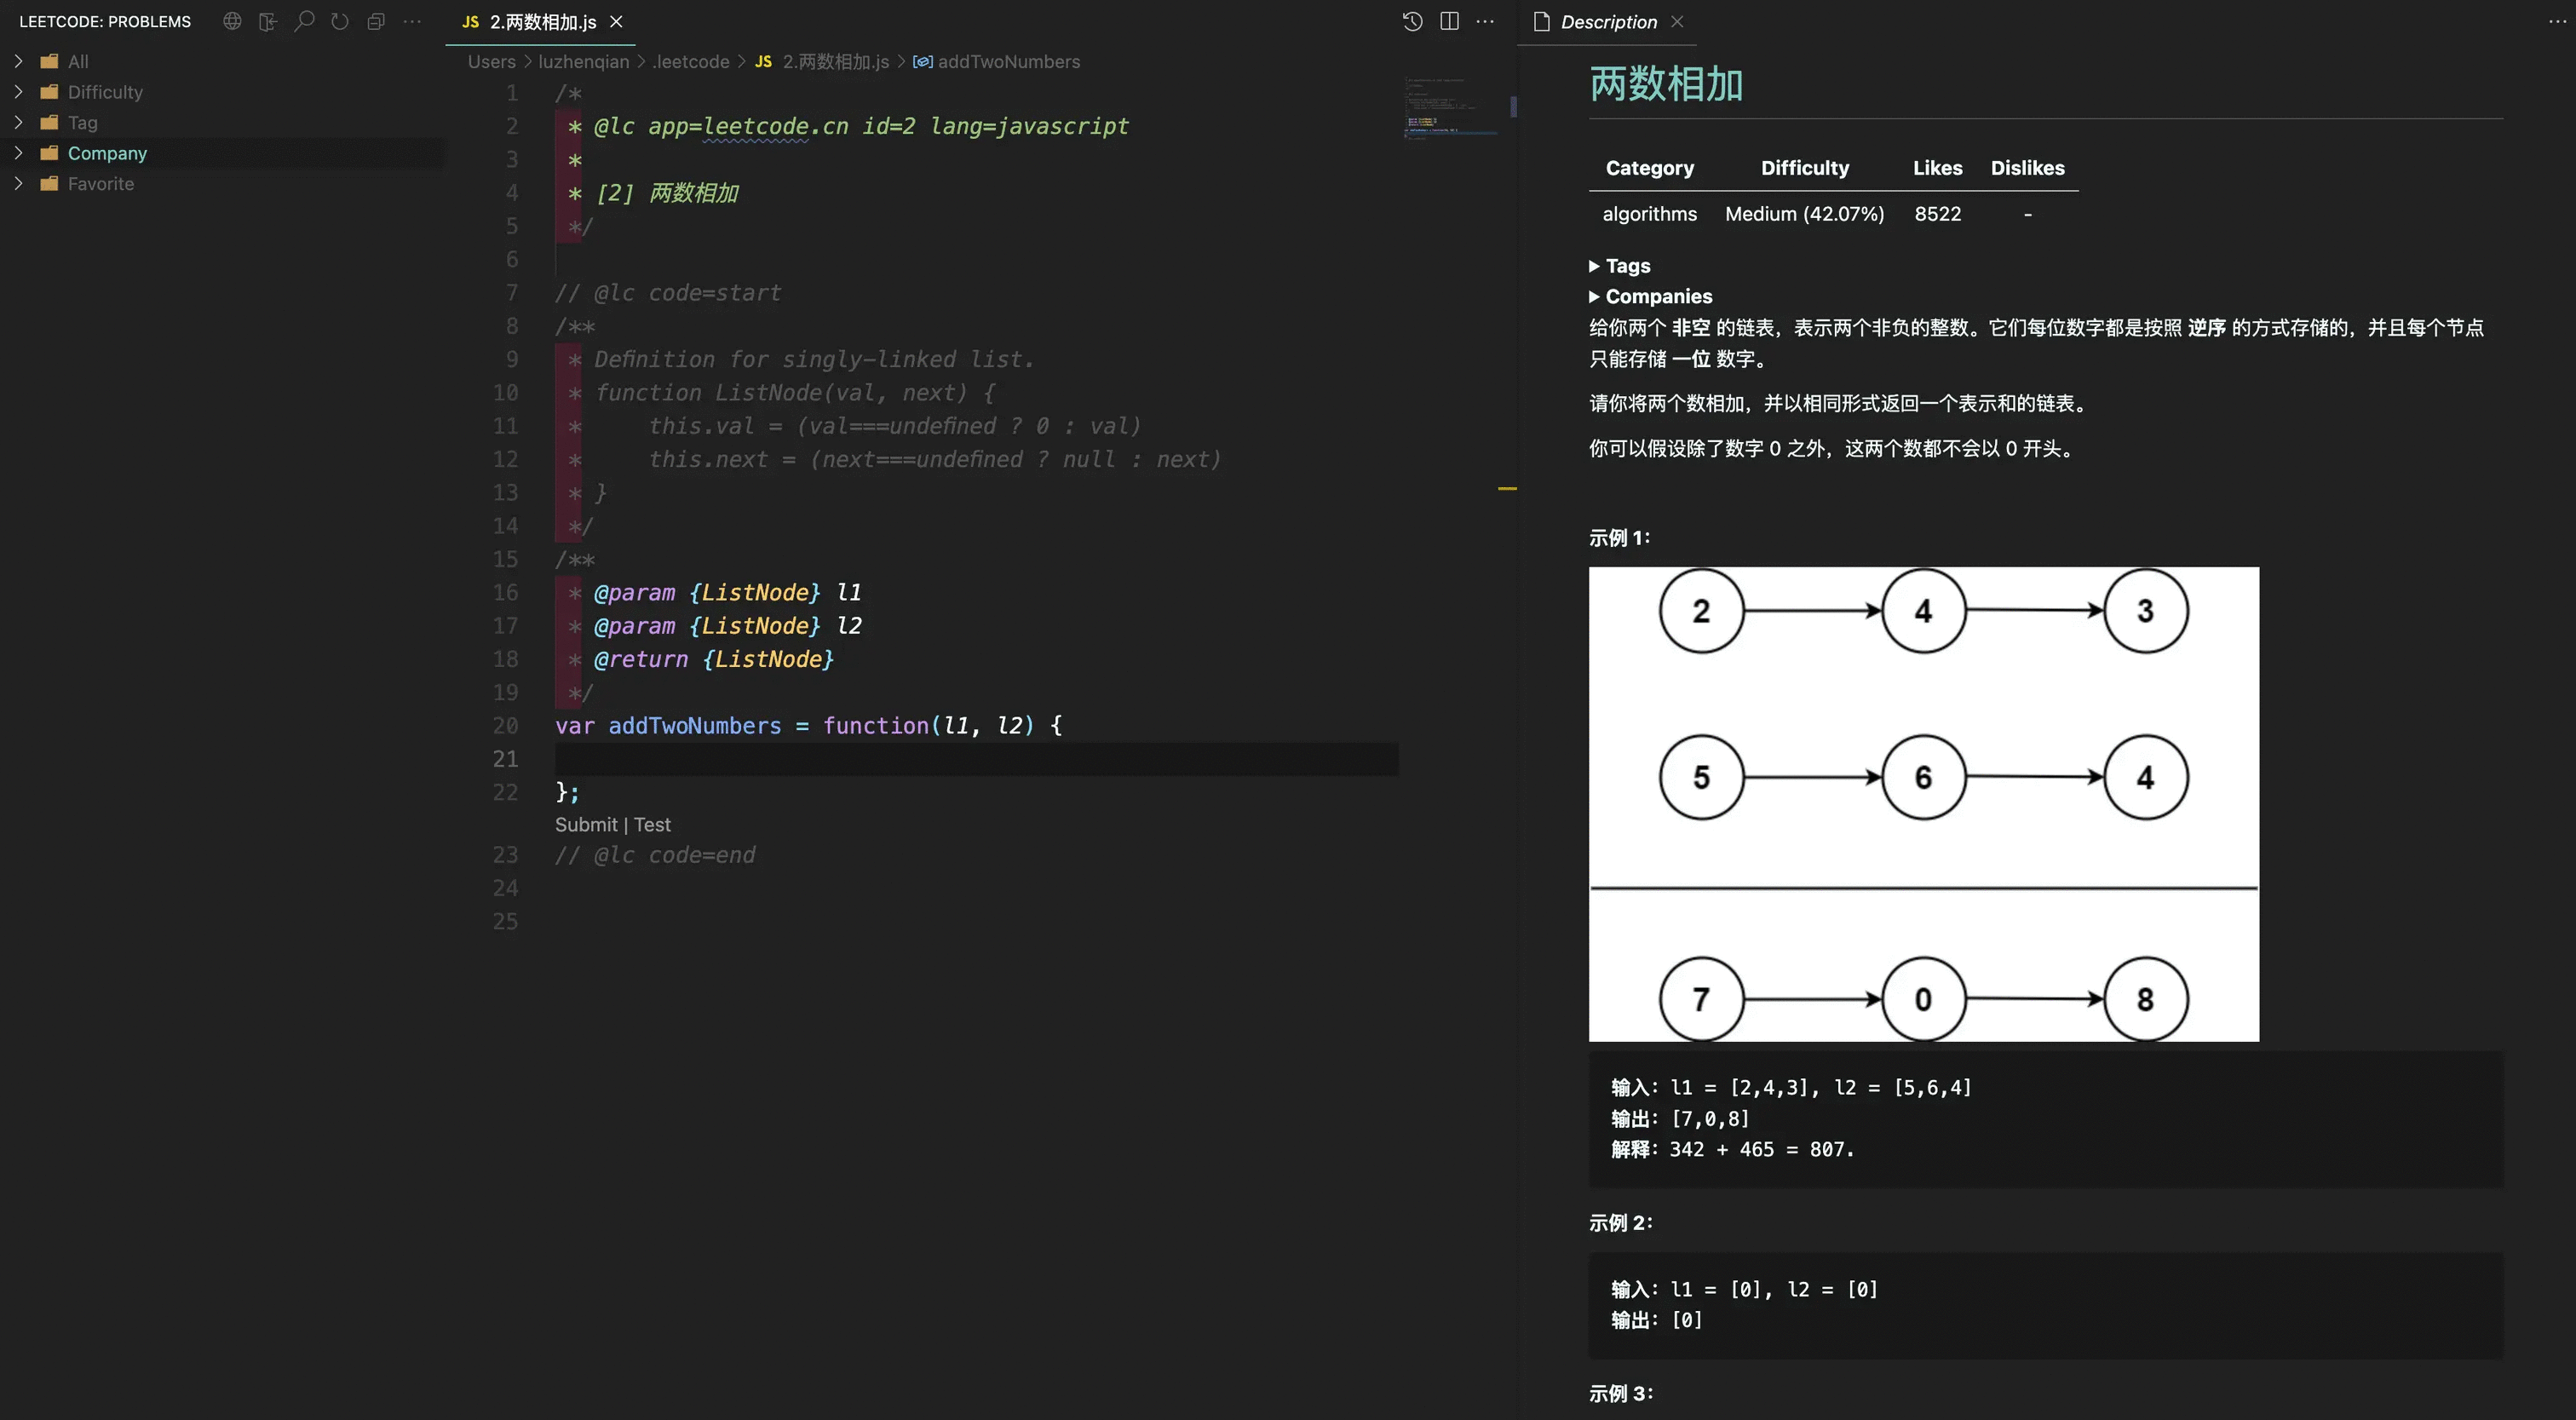Image resolution: width=2576 pixels, height=1420 pixels.
Task: Click the LeetCode sign out icon
Action: (268, 21)
